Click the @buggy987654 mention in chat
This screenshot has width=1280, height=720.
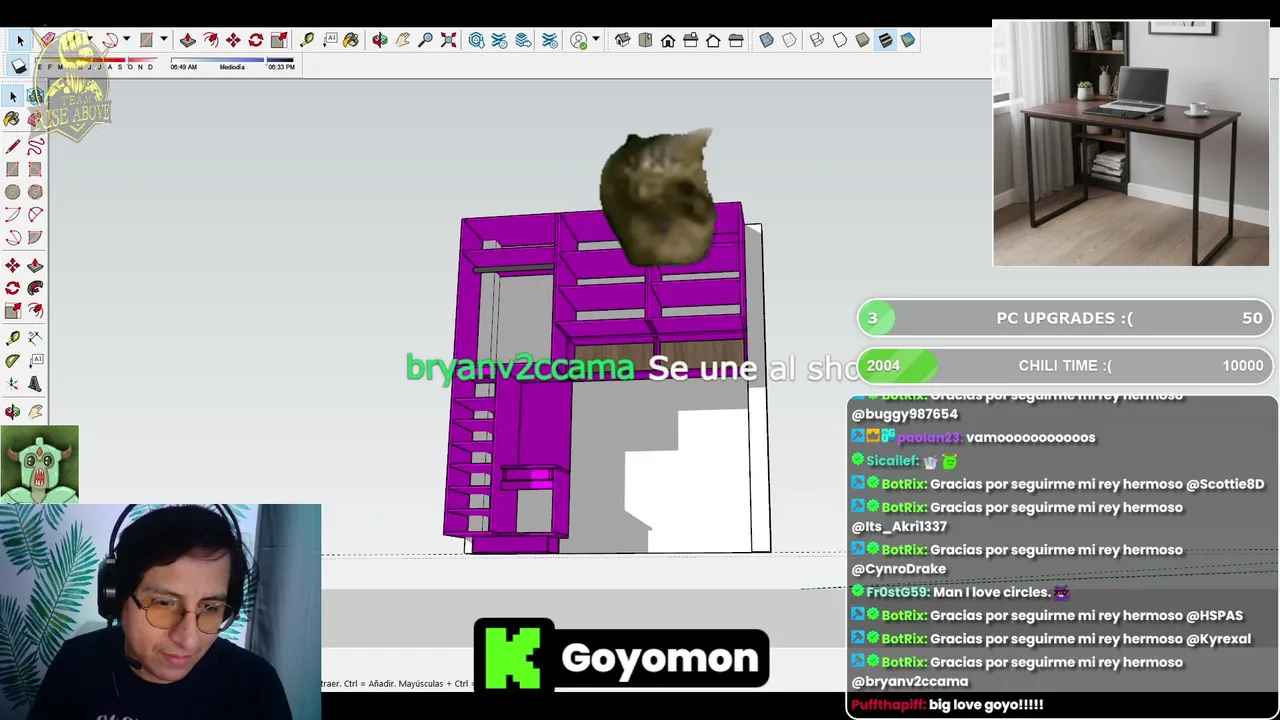904,414
